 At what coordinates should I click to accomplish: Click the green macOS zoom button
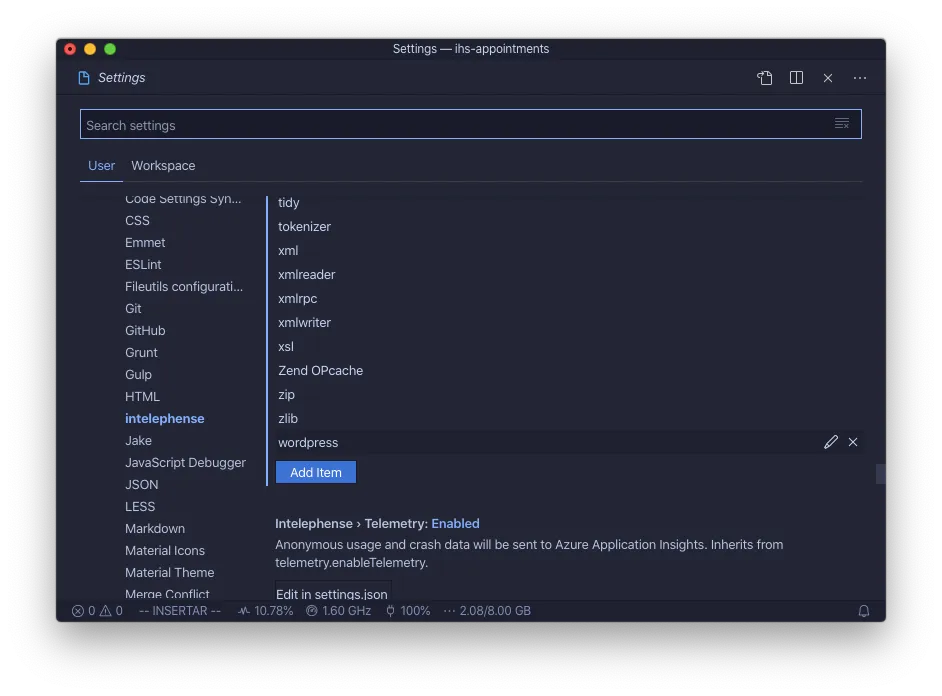(x=110, y=49)
